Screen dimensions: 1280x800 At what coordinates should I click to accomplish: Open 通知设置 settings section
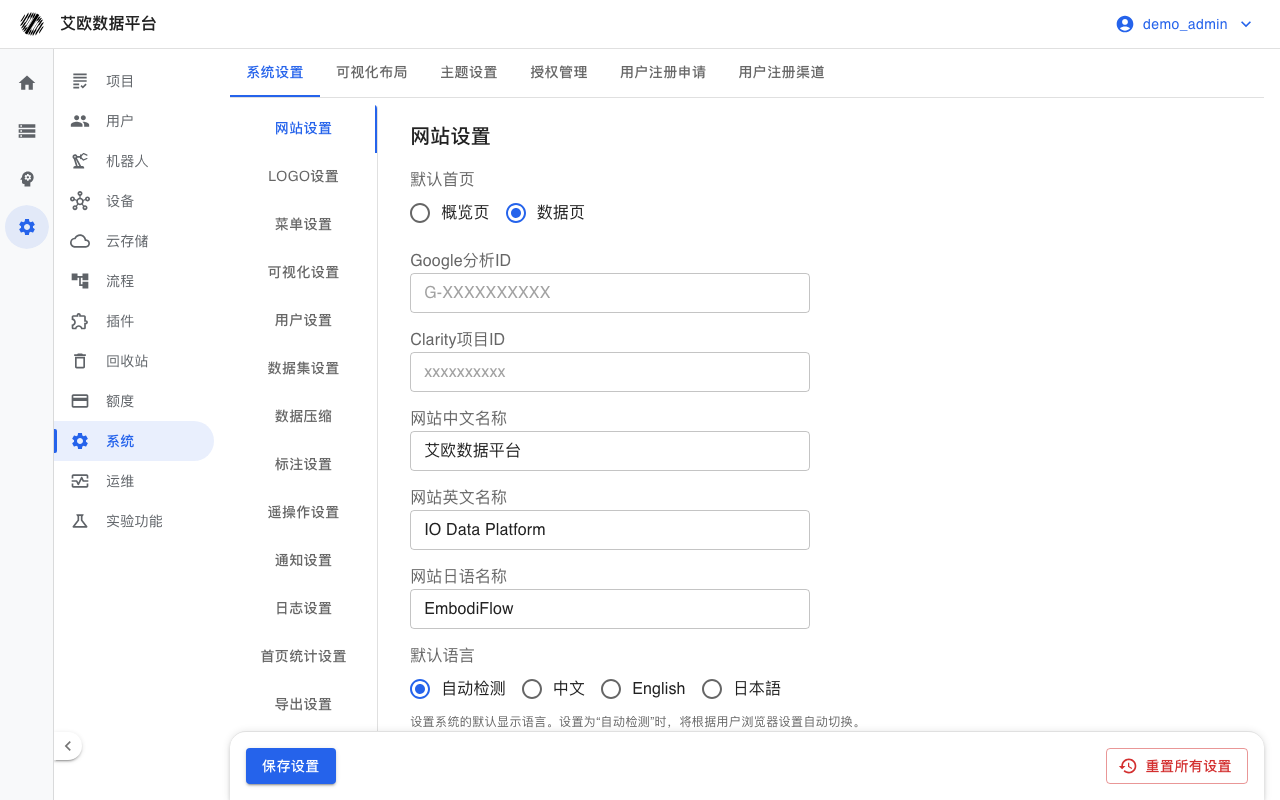304,560
